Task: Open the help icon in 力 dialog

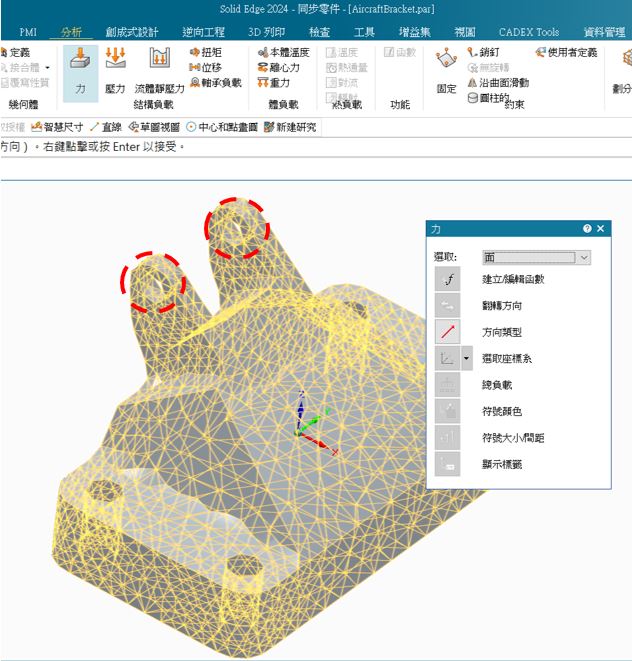Action: (587, 228)
